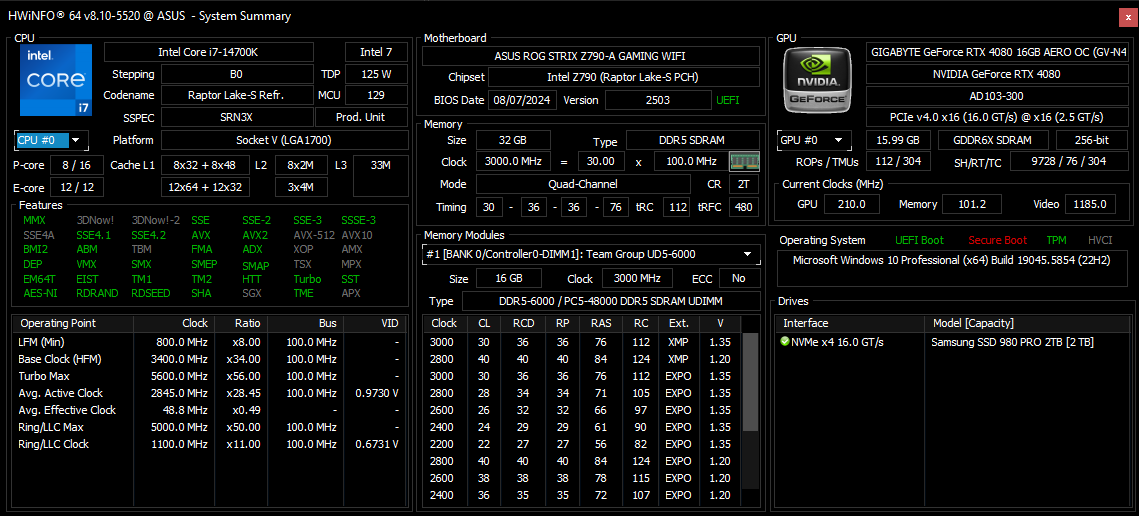Click the GDDR6X SDRAM memory type field

point(993,140)
